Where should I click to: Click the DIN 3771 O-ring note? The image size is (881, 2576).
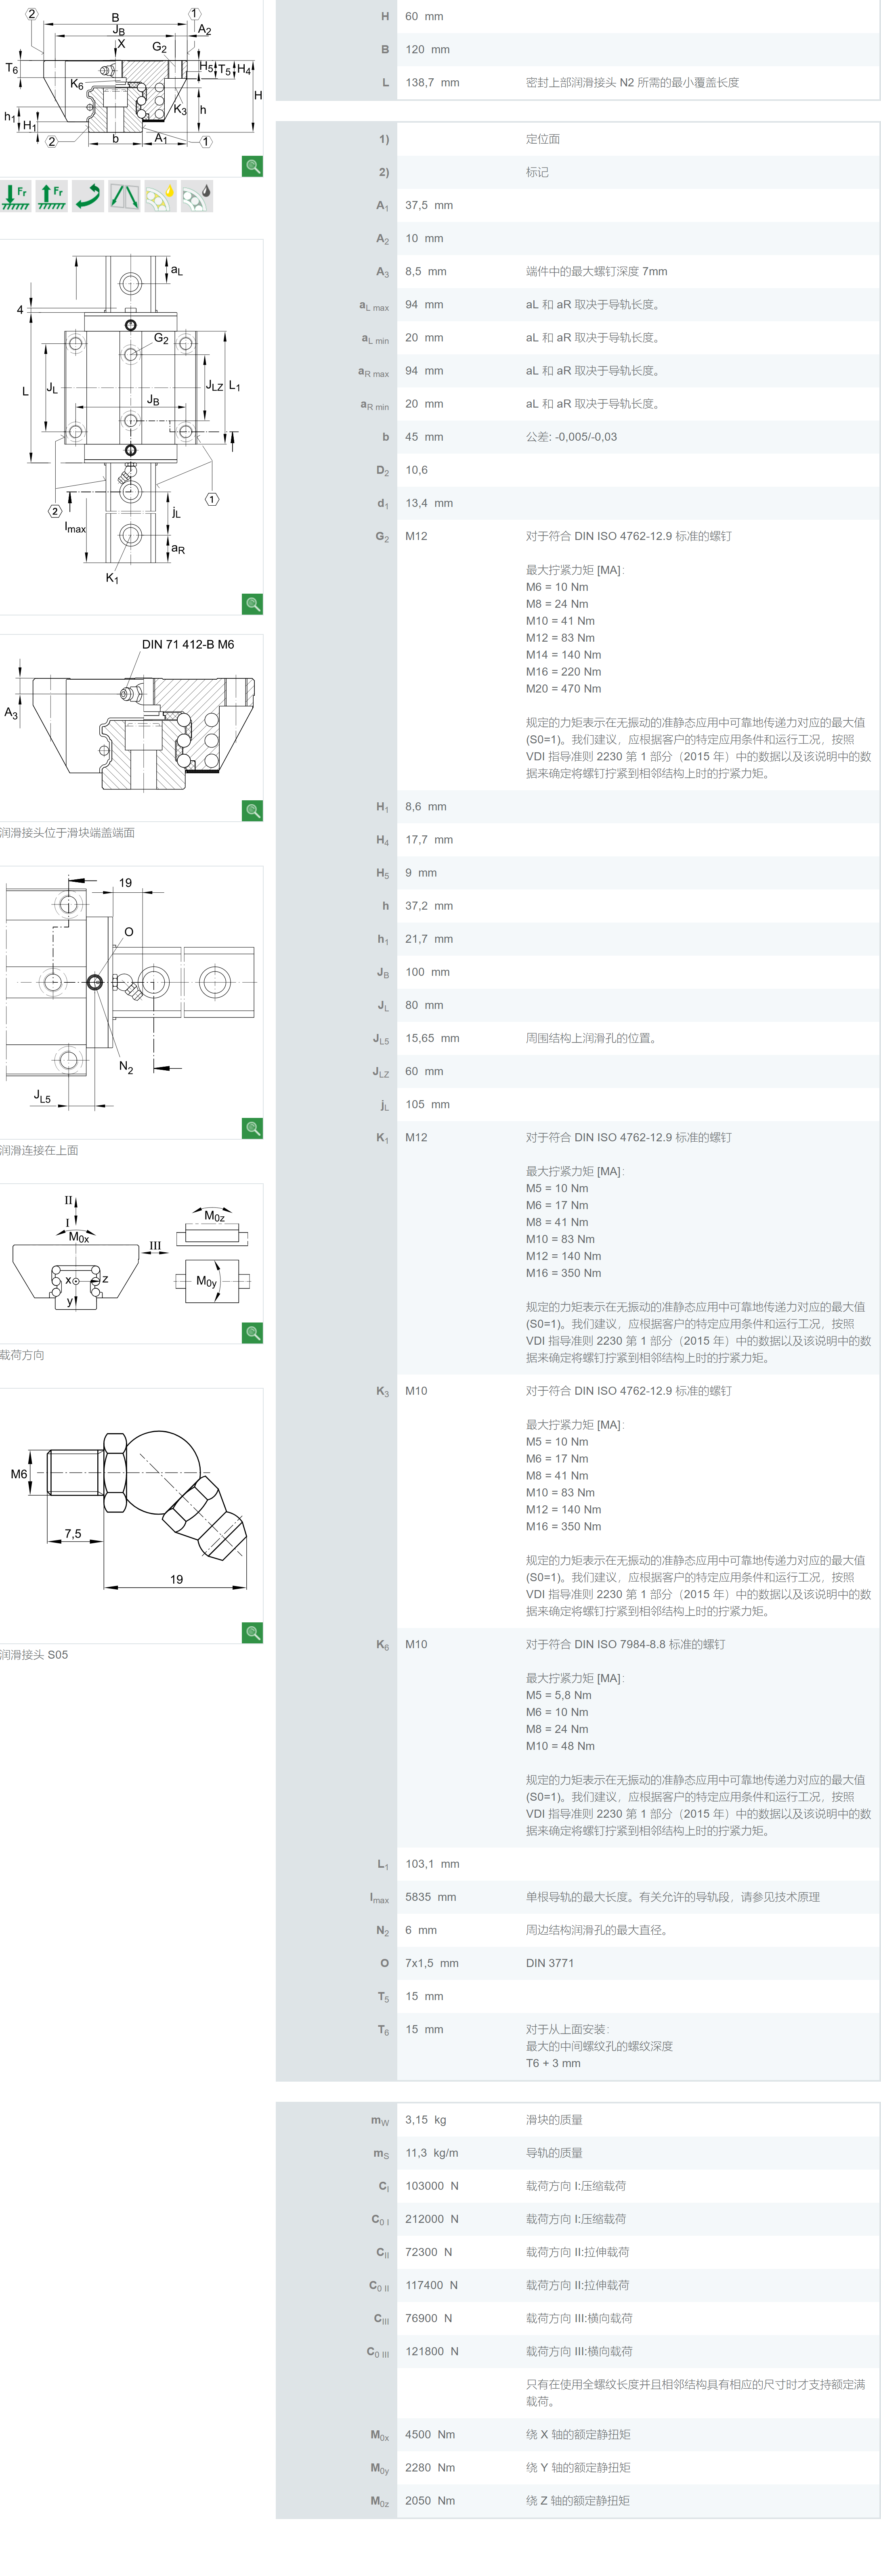(x=550, y=1963)
